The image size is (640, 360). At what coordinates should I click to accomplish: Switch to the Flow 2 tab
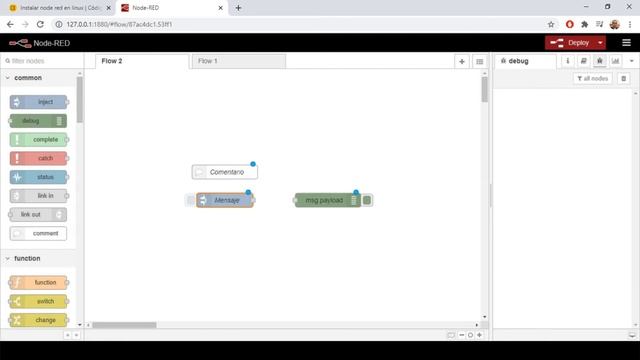[142, 61]
